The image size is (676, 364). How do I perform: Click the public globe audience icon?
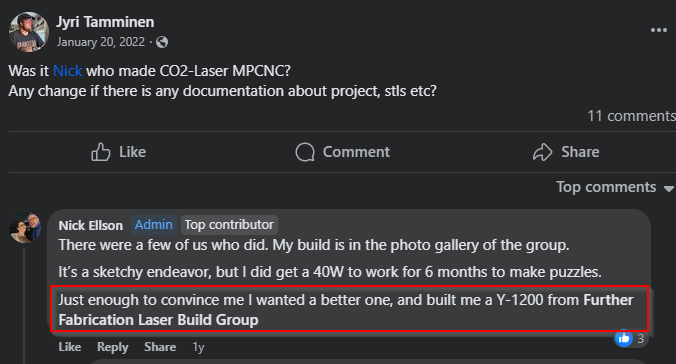click(162, 42)
